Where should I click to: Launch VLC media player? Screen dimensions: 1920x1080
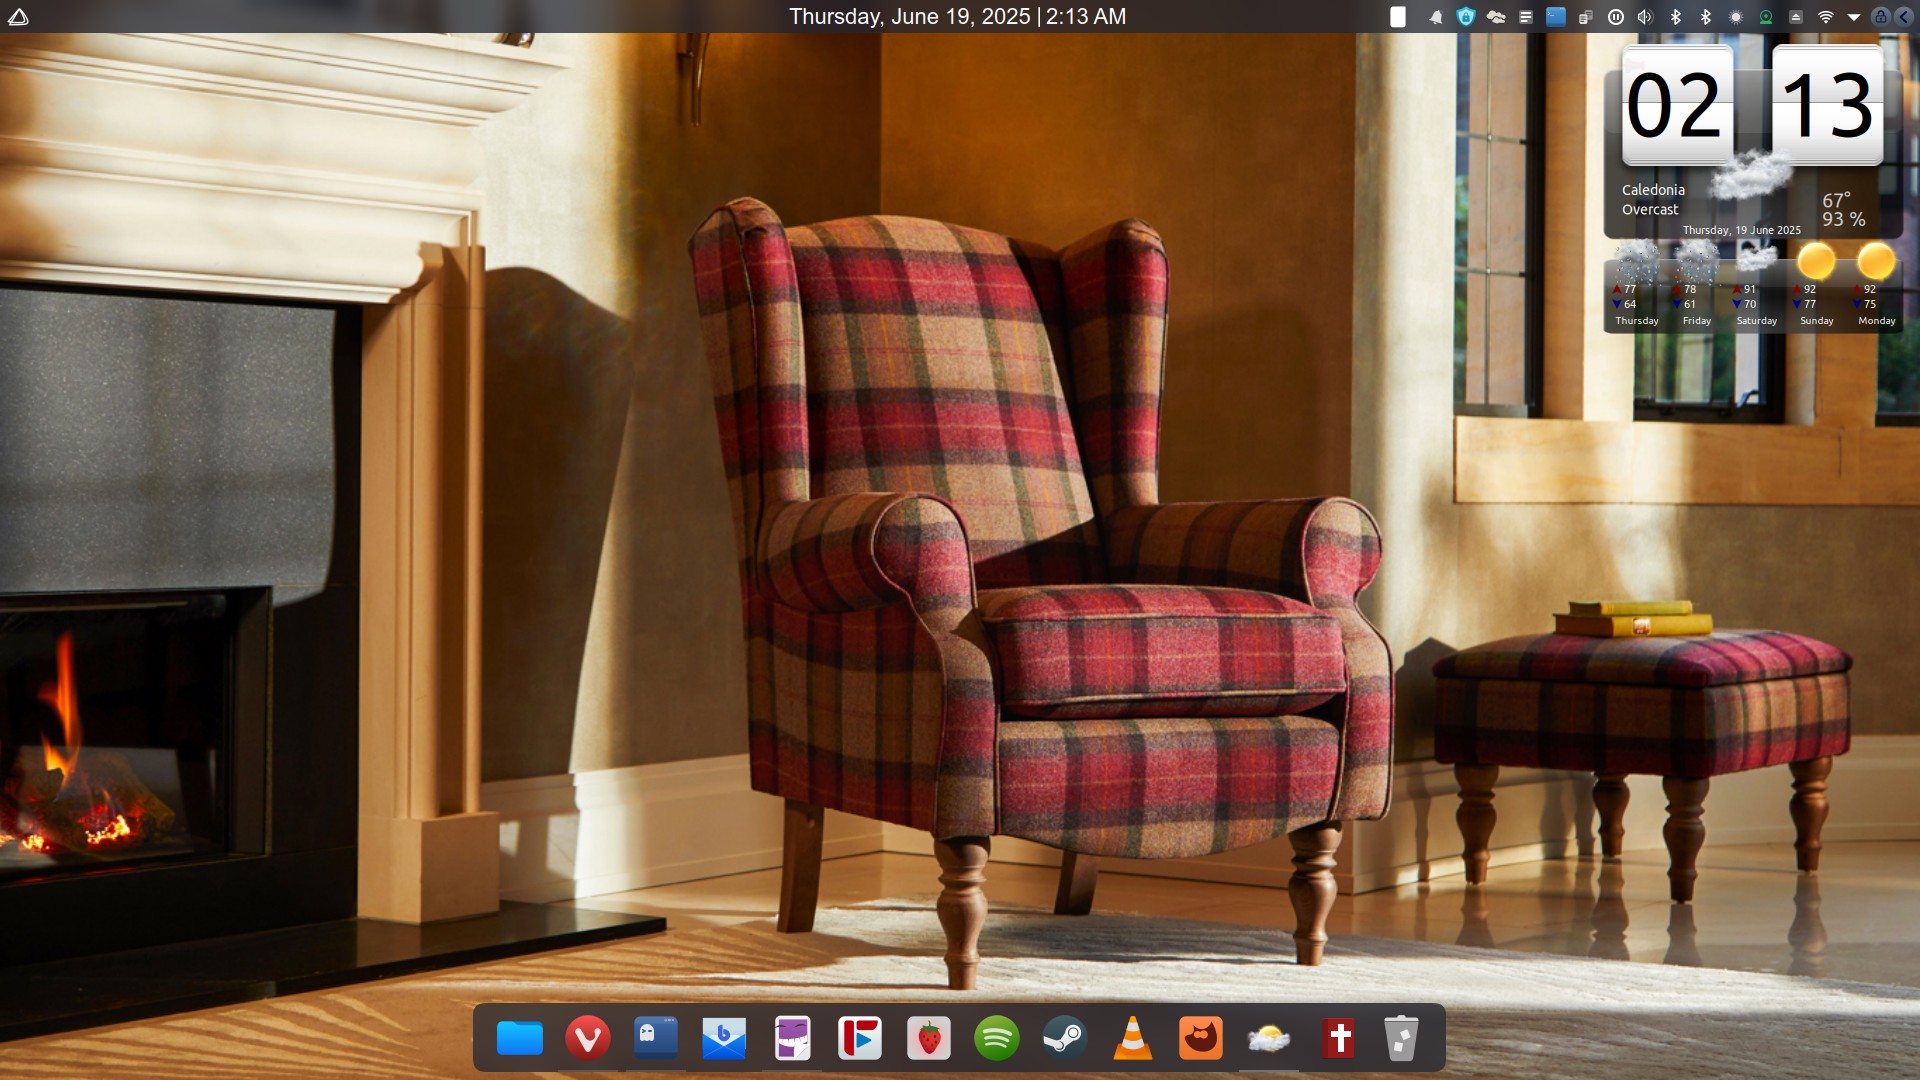pyautogui.click(x=1132, y=1038)
